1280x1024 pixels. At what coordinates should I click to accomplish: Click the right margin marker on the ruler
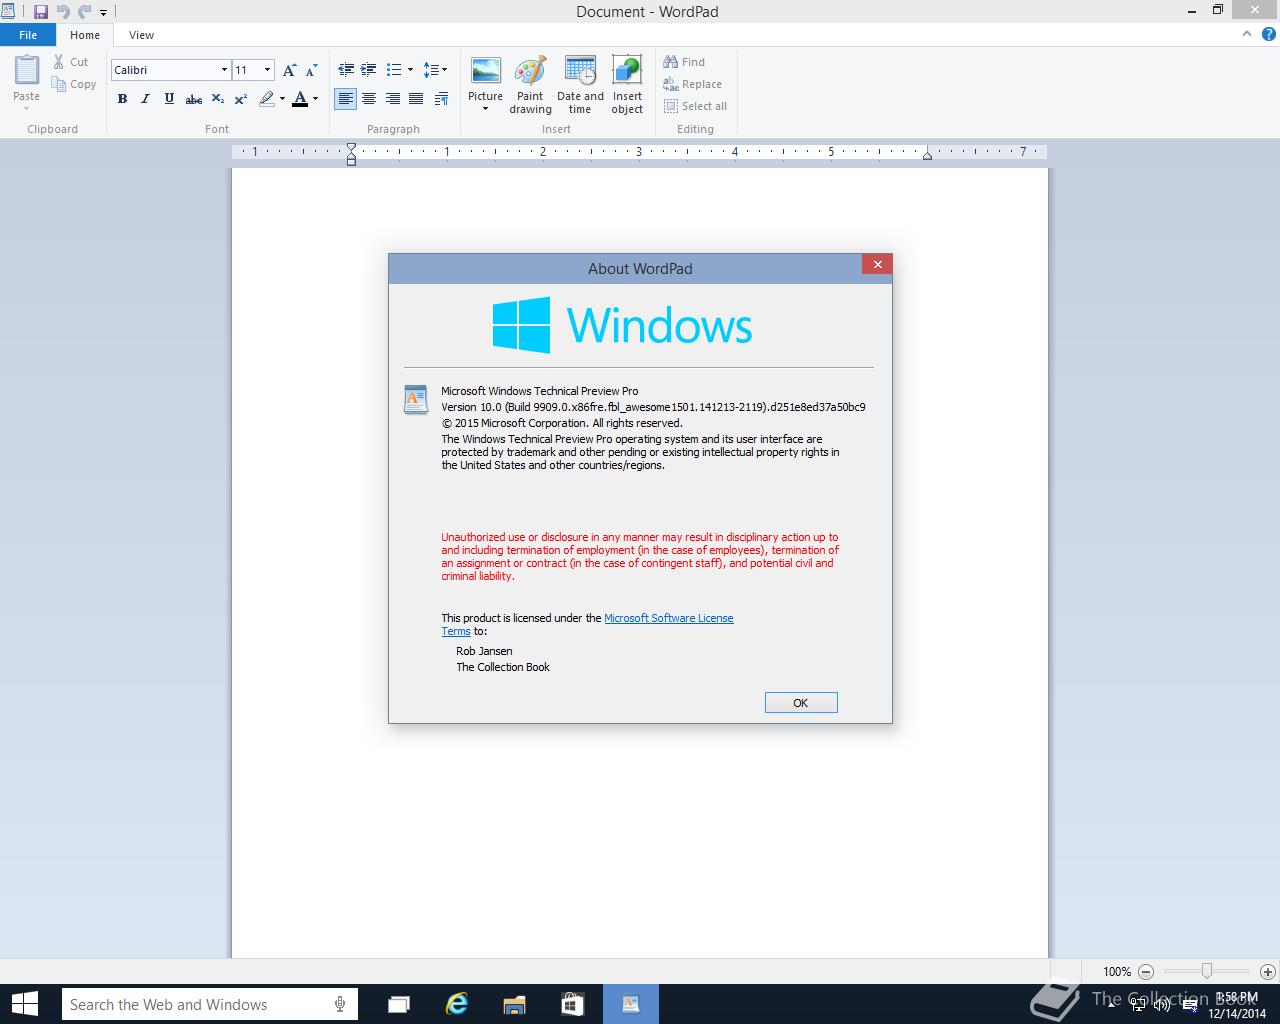[x=927, y=154]
